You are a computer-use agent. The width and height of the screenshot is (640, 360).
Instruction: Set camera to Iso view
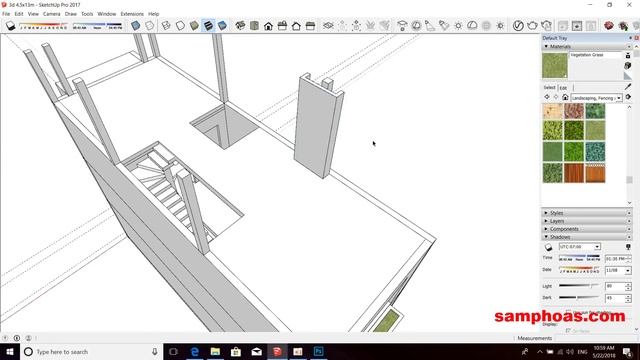pos(240,26)
